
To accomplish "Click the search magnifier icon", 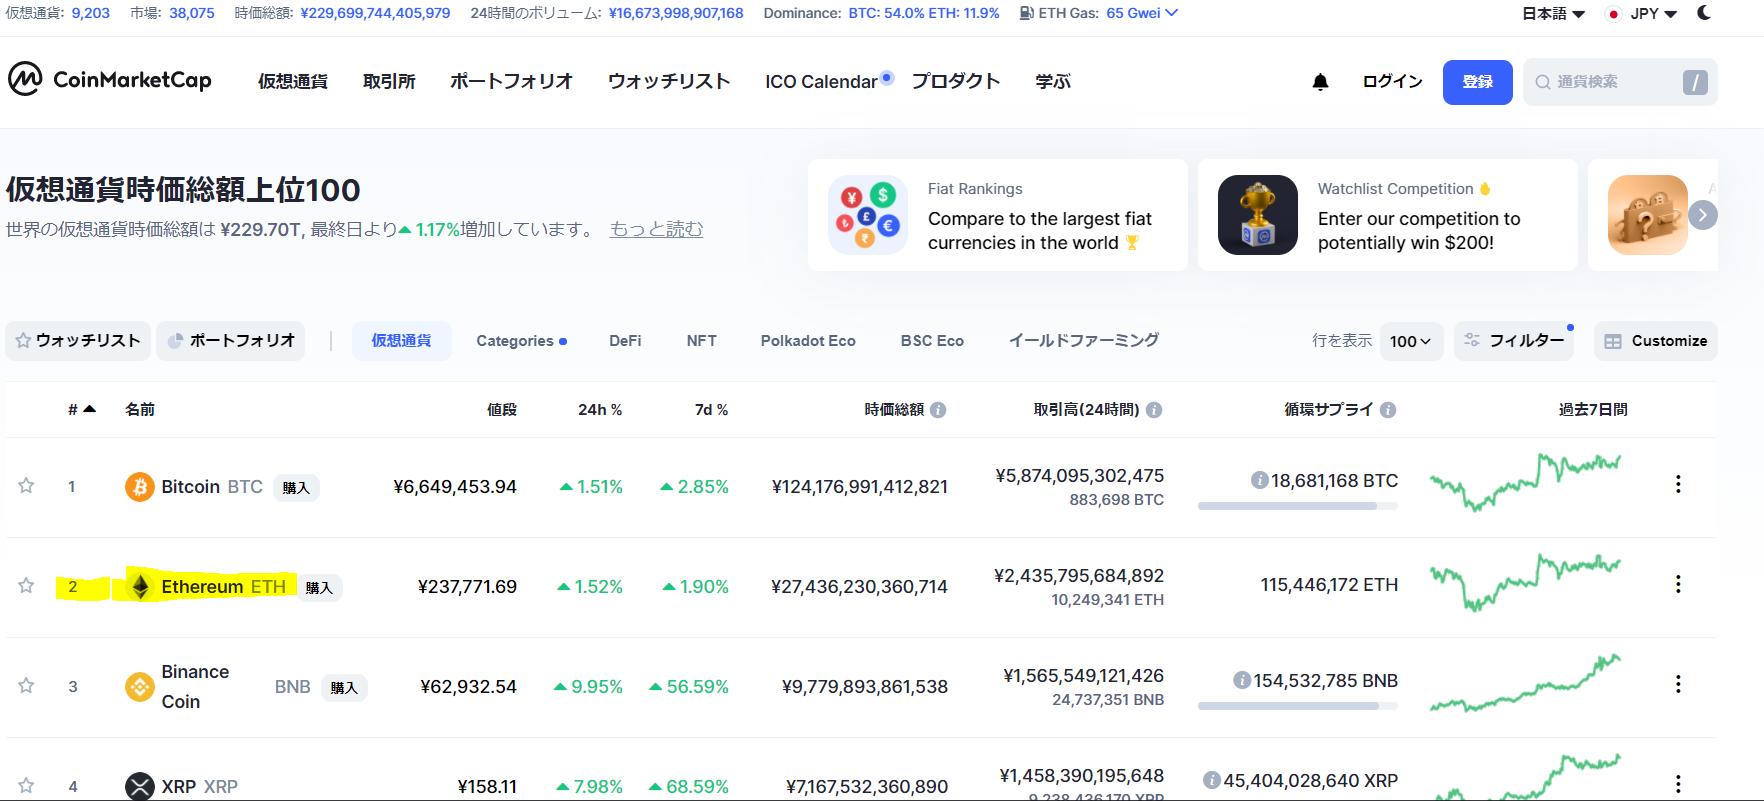I will tap(1543, 82).
